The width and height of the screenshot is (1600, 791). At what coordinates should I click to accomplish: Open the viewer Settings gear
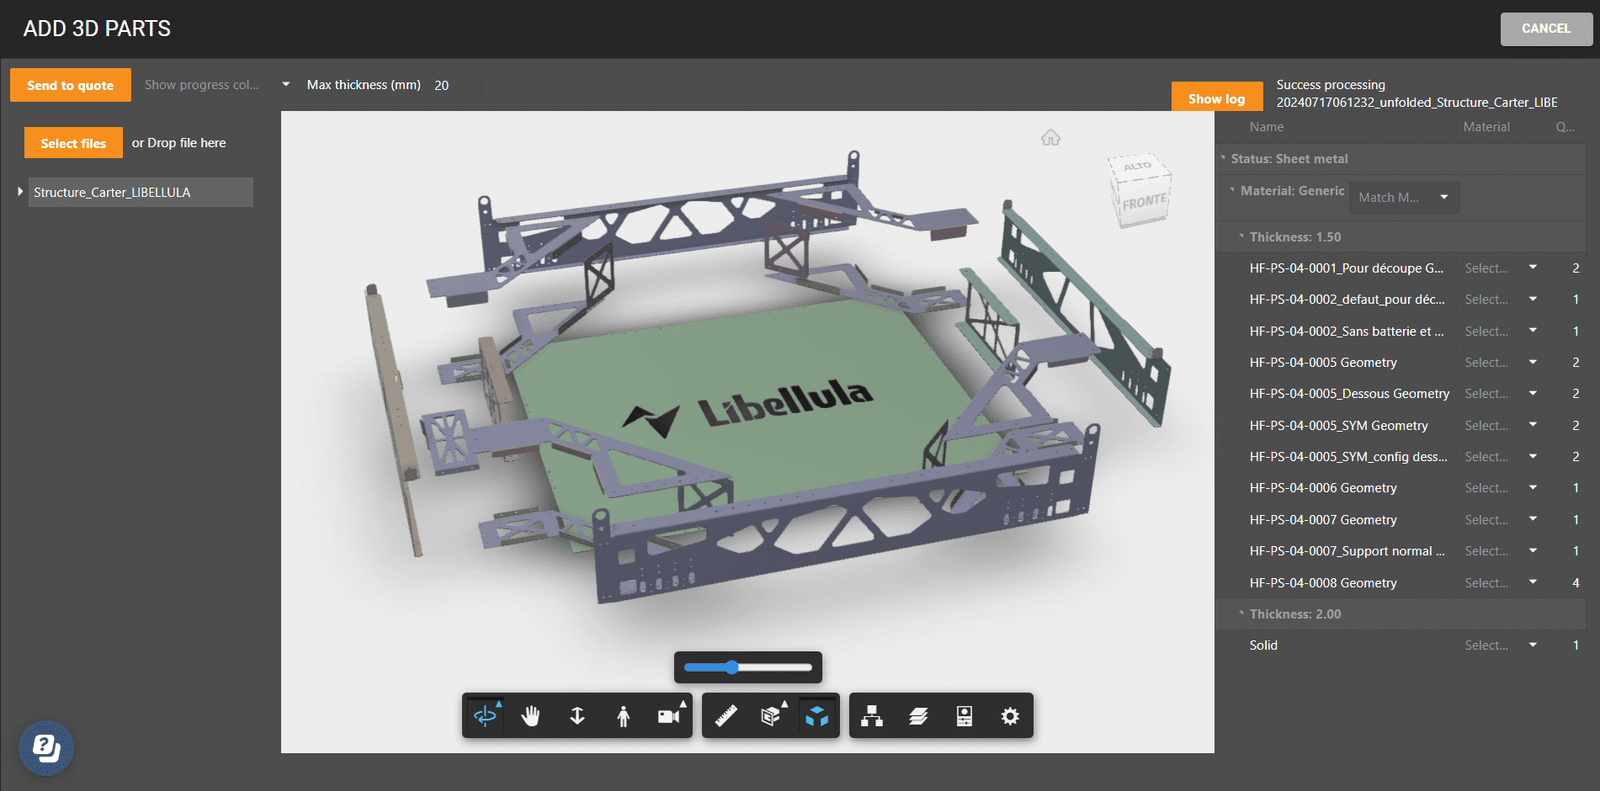tap(1010, 716)
